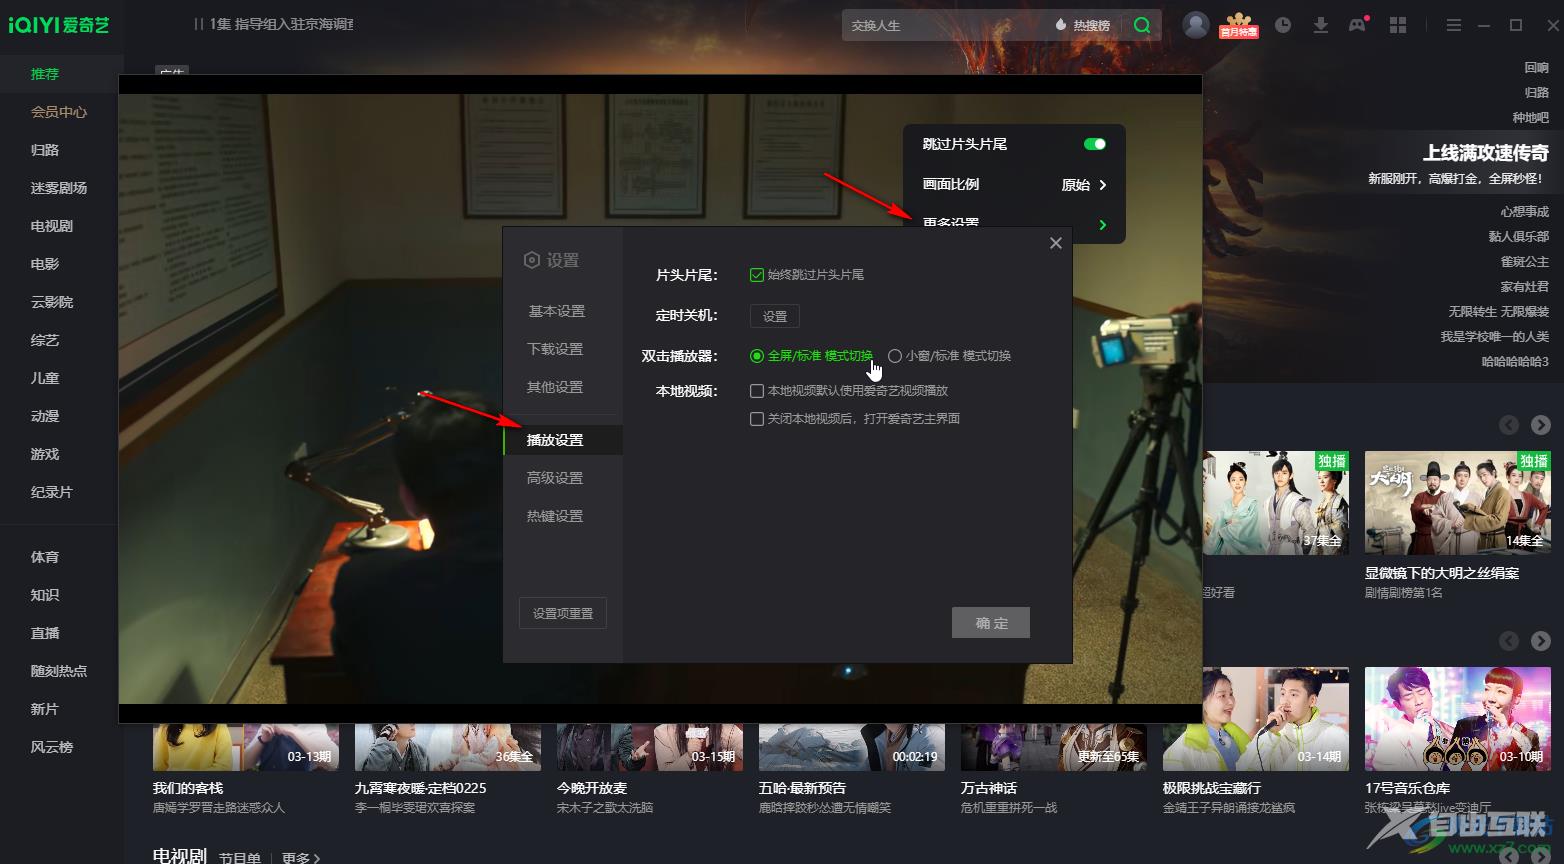
Task: Open 九霄寒夜暖·定档0225 title
Action: pos(421,788)
